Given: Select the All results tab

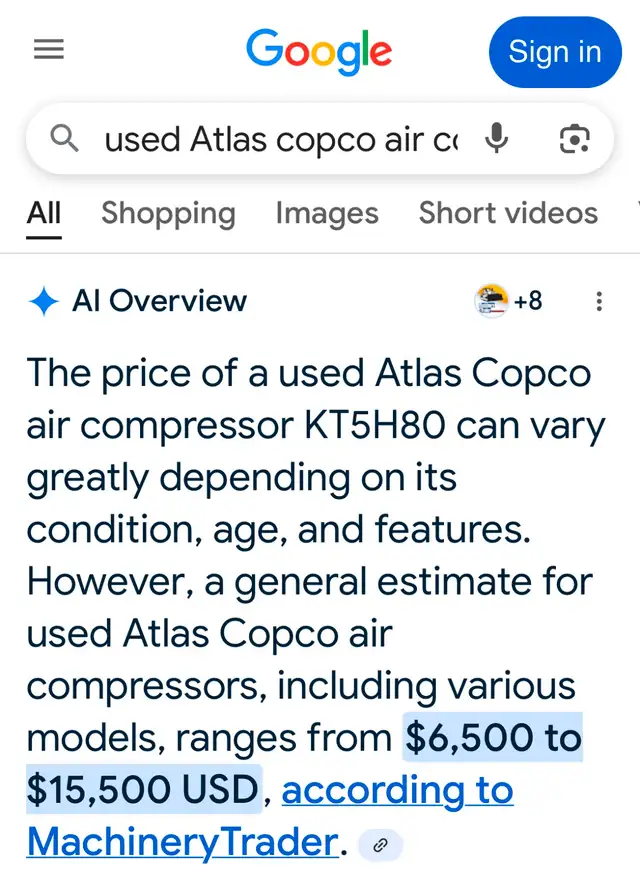Looking at the screenshot, I should (x=43, y=214).
